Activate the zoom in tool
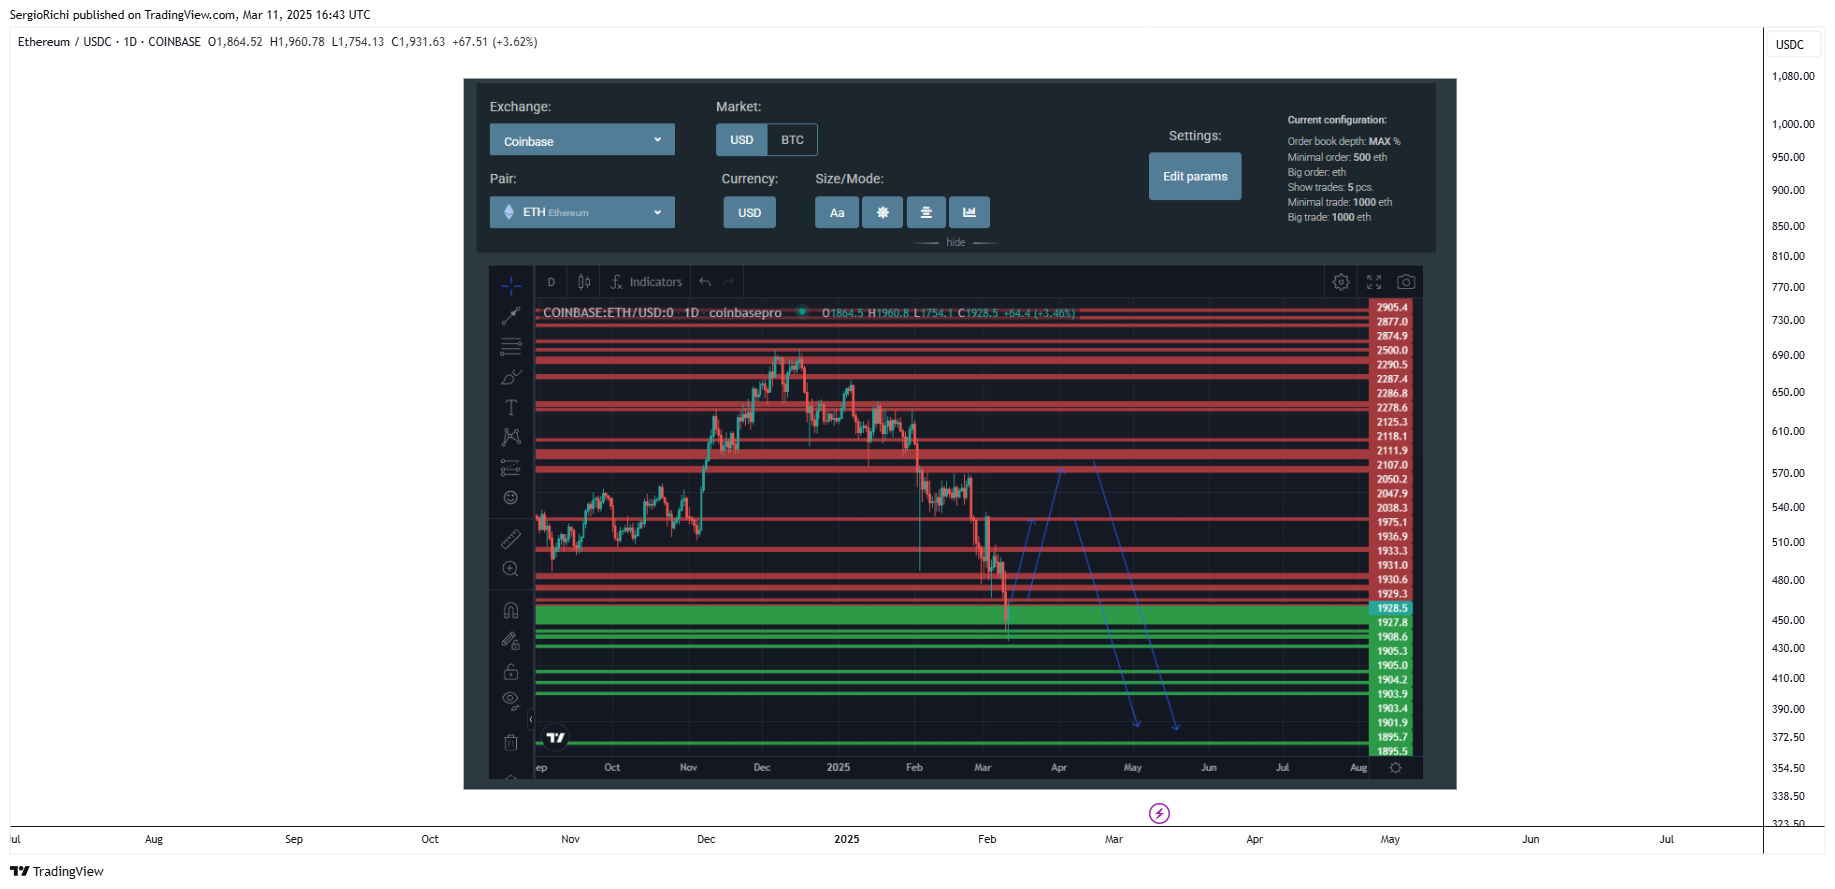1835x889 pixels. (x=511, y=569)
